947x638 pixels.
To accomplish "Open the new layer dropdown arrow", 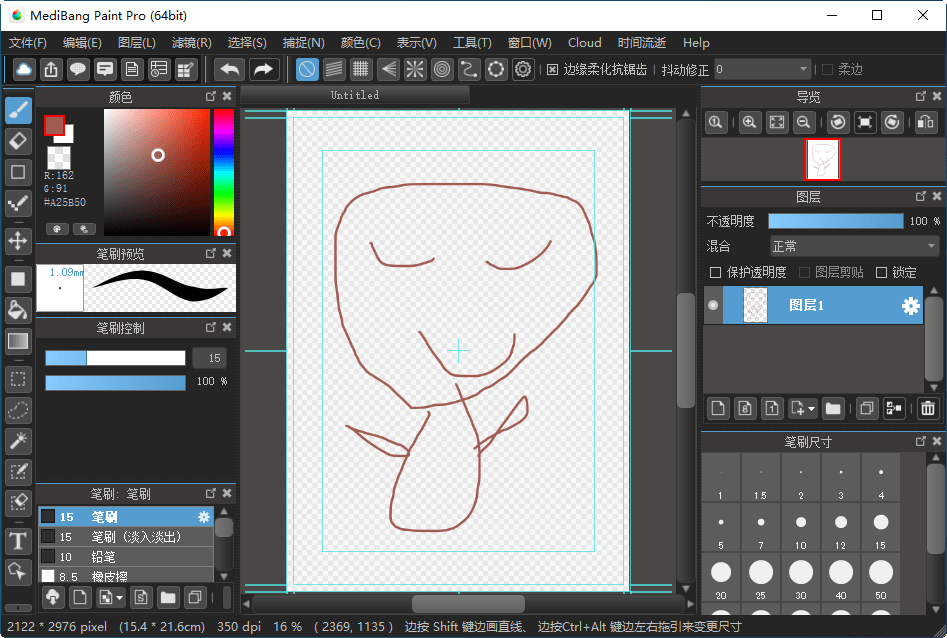I will (x=811, y=408).
